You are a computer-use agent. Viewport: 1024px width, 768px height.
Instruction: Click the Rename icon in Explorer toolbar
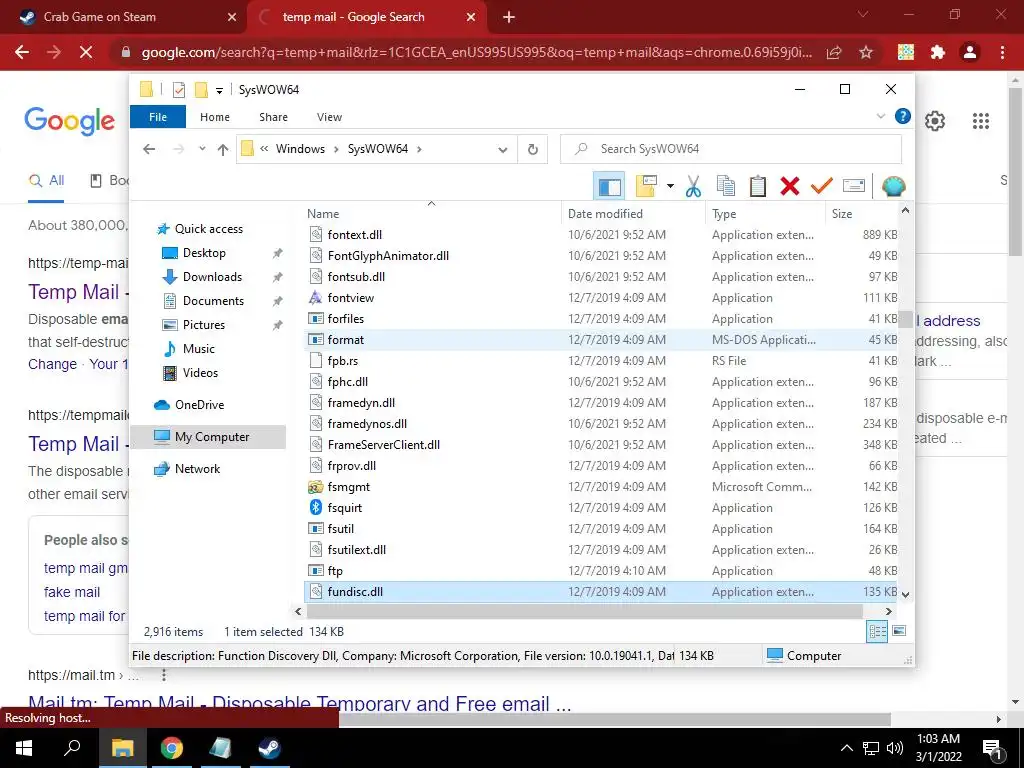[x=854, y=186]
